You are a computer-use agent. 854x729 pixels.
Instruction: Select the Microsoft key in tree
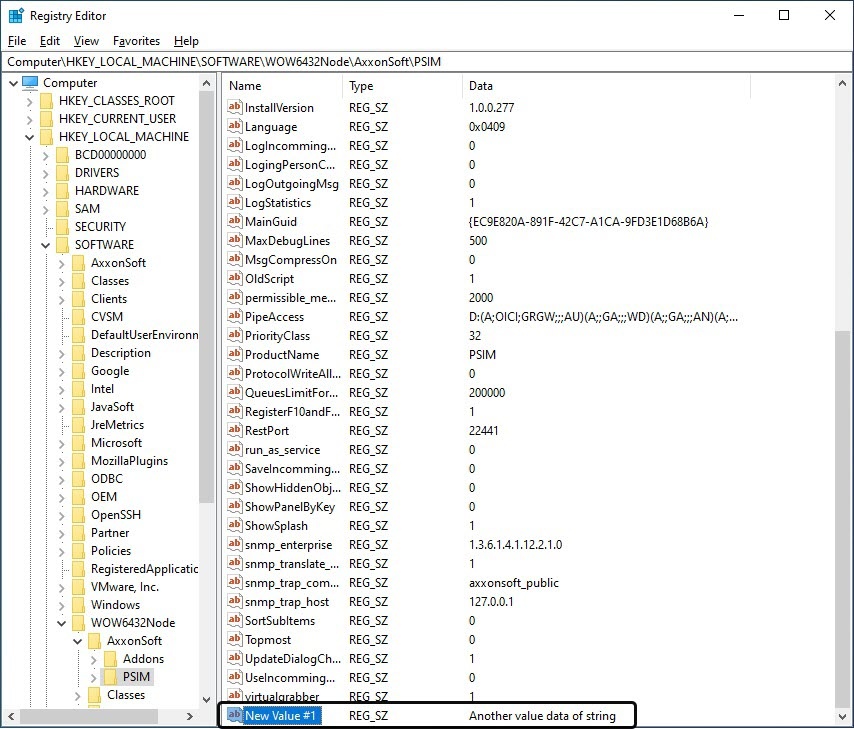pyautogui.click(x=116, y=443)
